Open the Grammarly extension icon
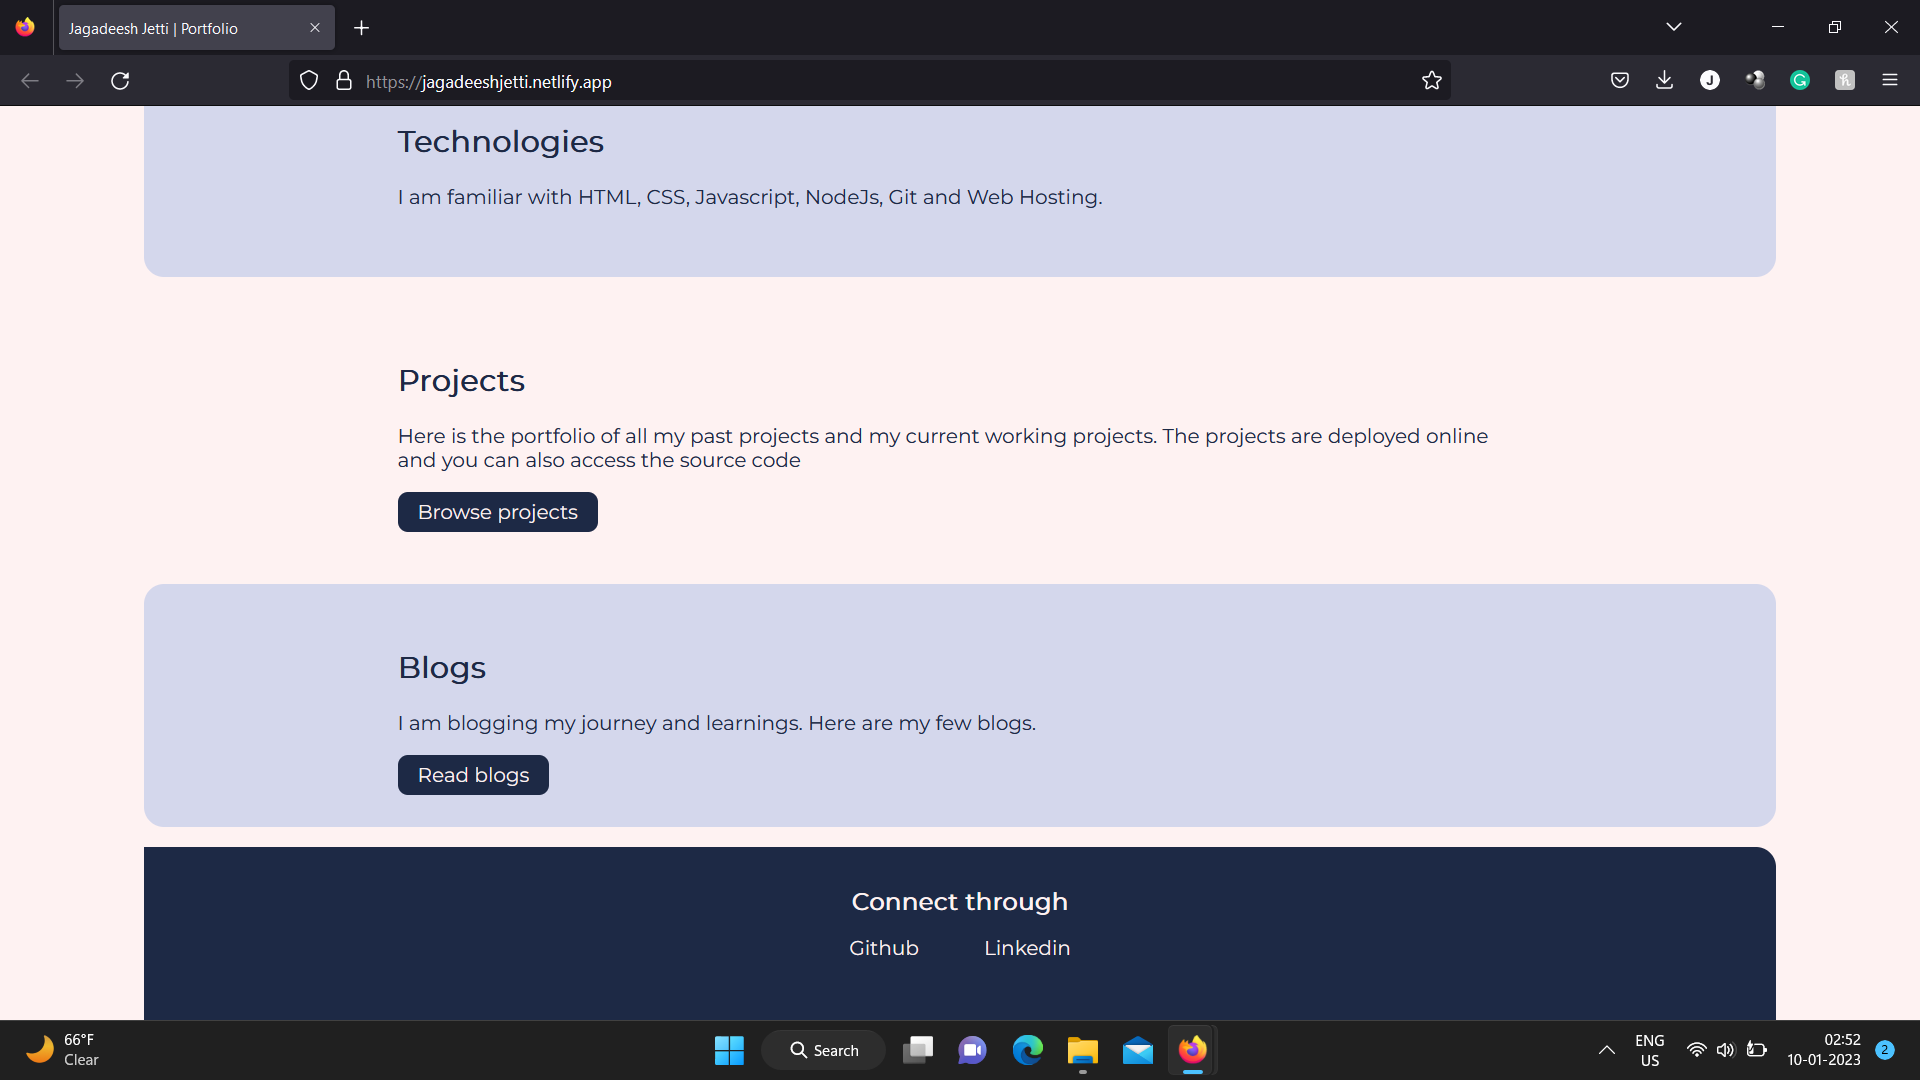1920x1080 pixels. [1800, 80]
